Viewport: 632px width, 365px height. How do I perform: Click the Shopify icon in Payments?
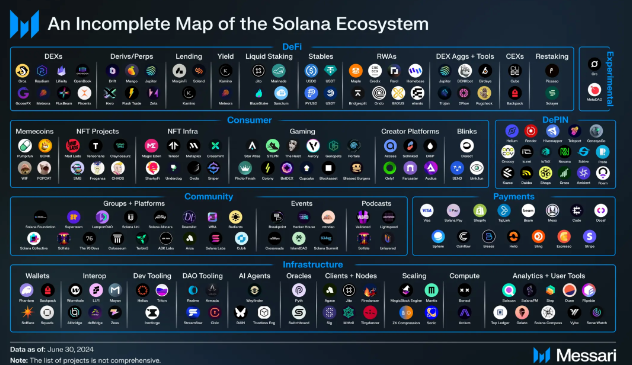pos(480,211)
